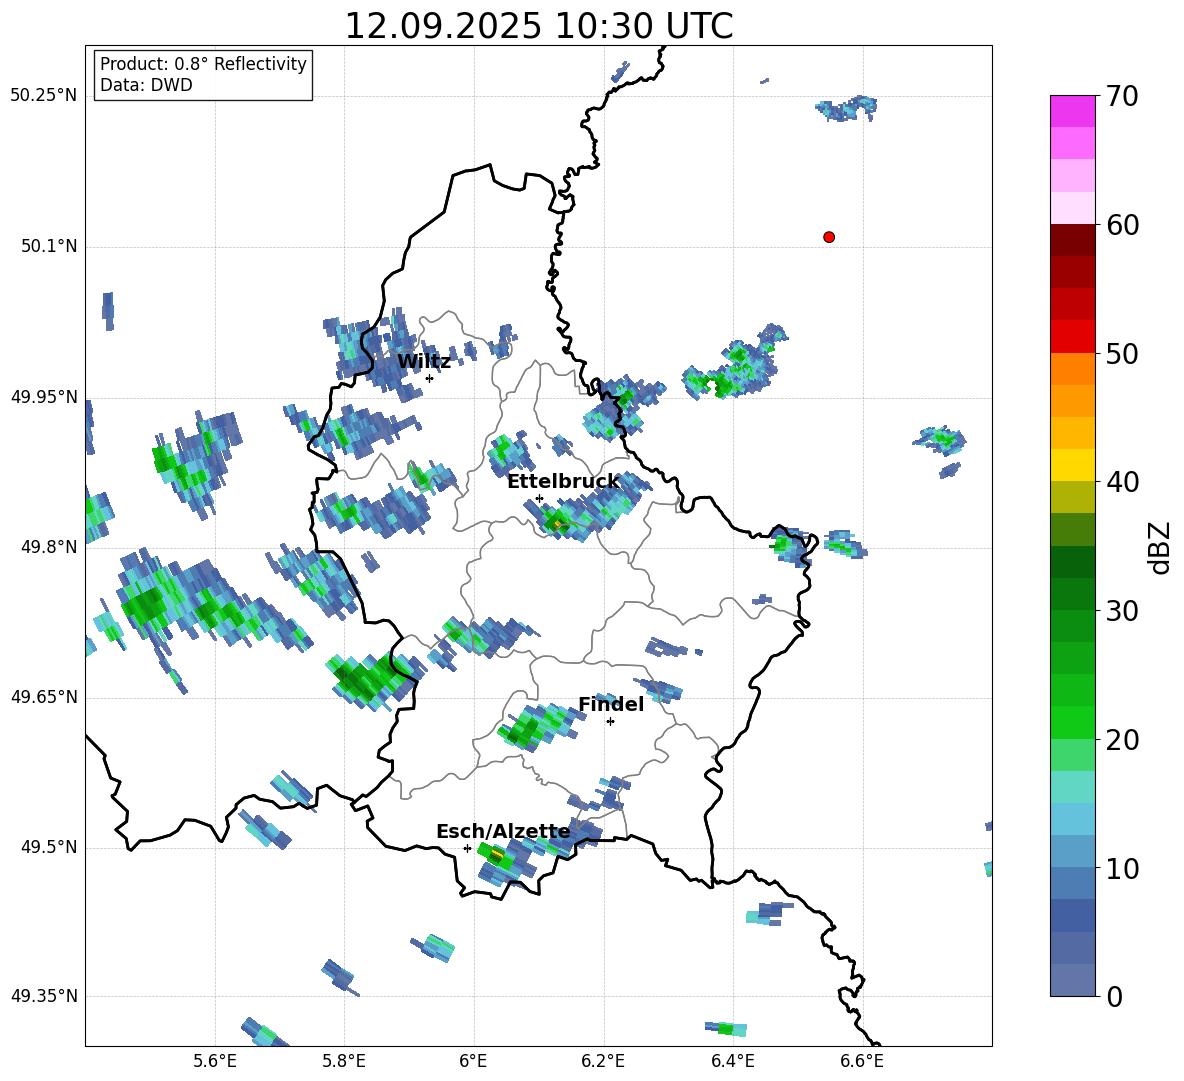Screen dimensions: 1184x1081
Task: Click the 'Data: DWD' text
Action: point(146,85)
